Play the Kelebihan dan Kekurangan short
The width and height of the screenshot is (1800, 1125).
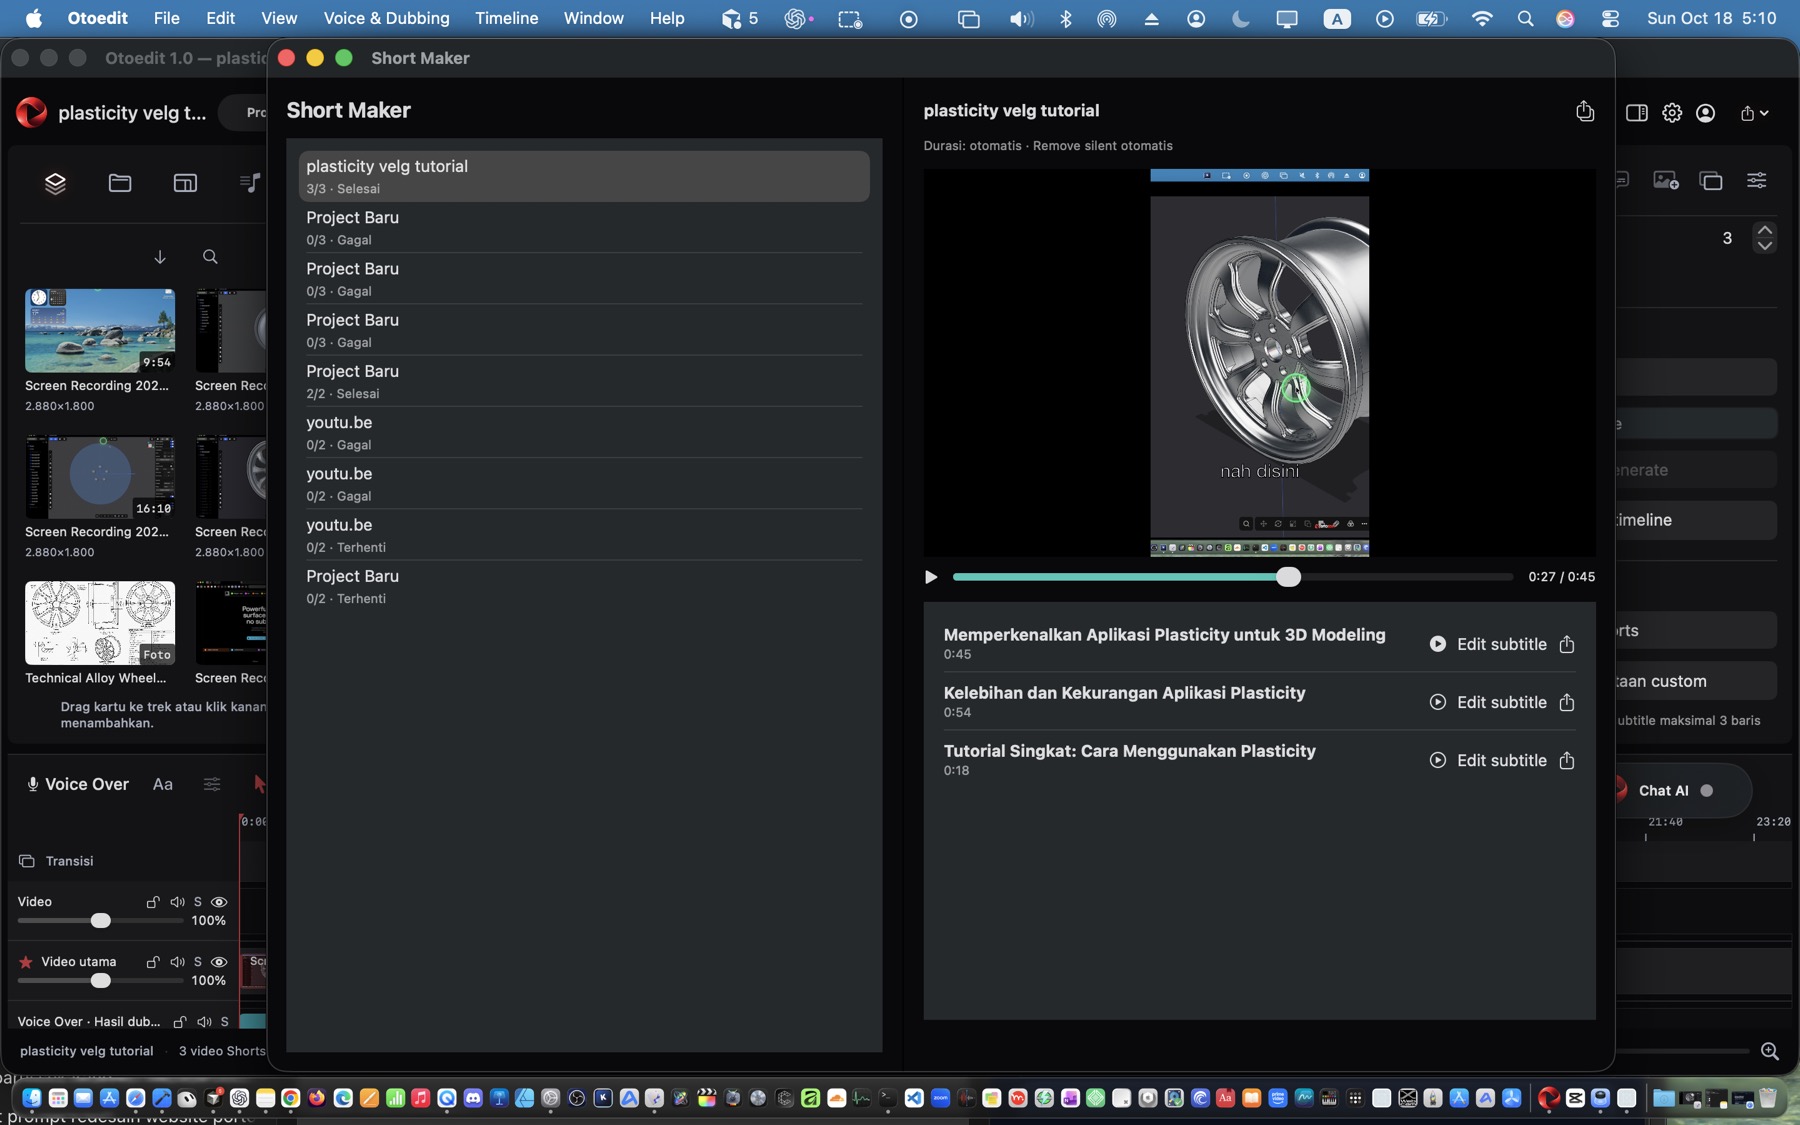click(x=1437, y=702)
